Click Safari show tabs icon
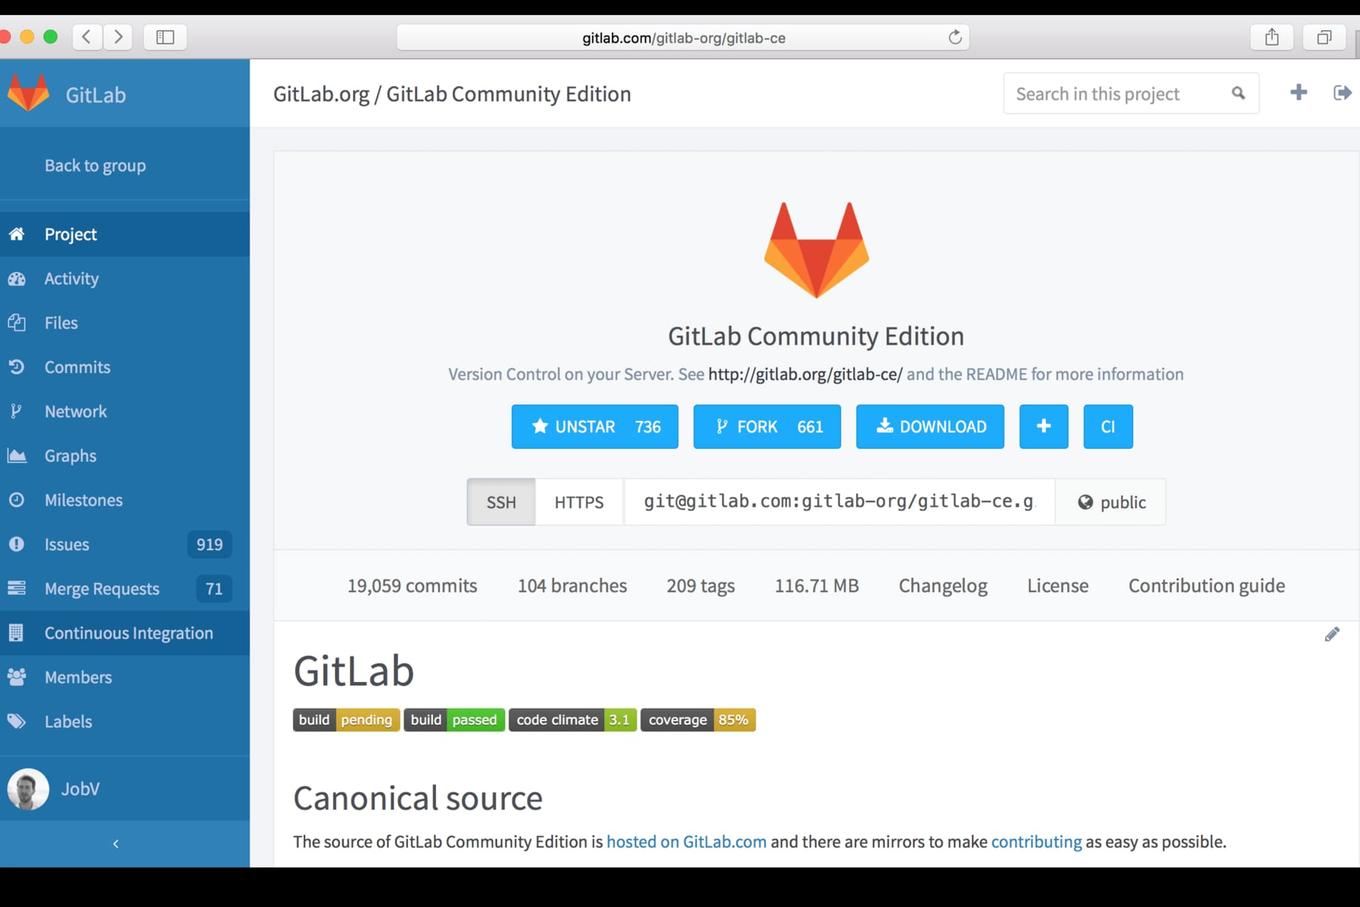 (1324, 37)
